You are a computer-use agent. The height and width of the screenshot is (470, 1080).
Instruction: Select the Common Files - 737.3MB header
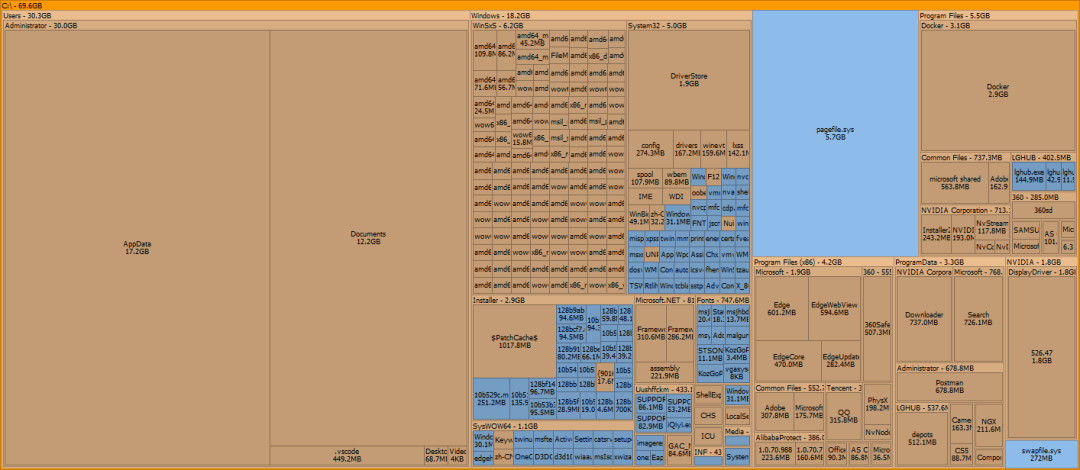point(965,158)
